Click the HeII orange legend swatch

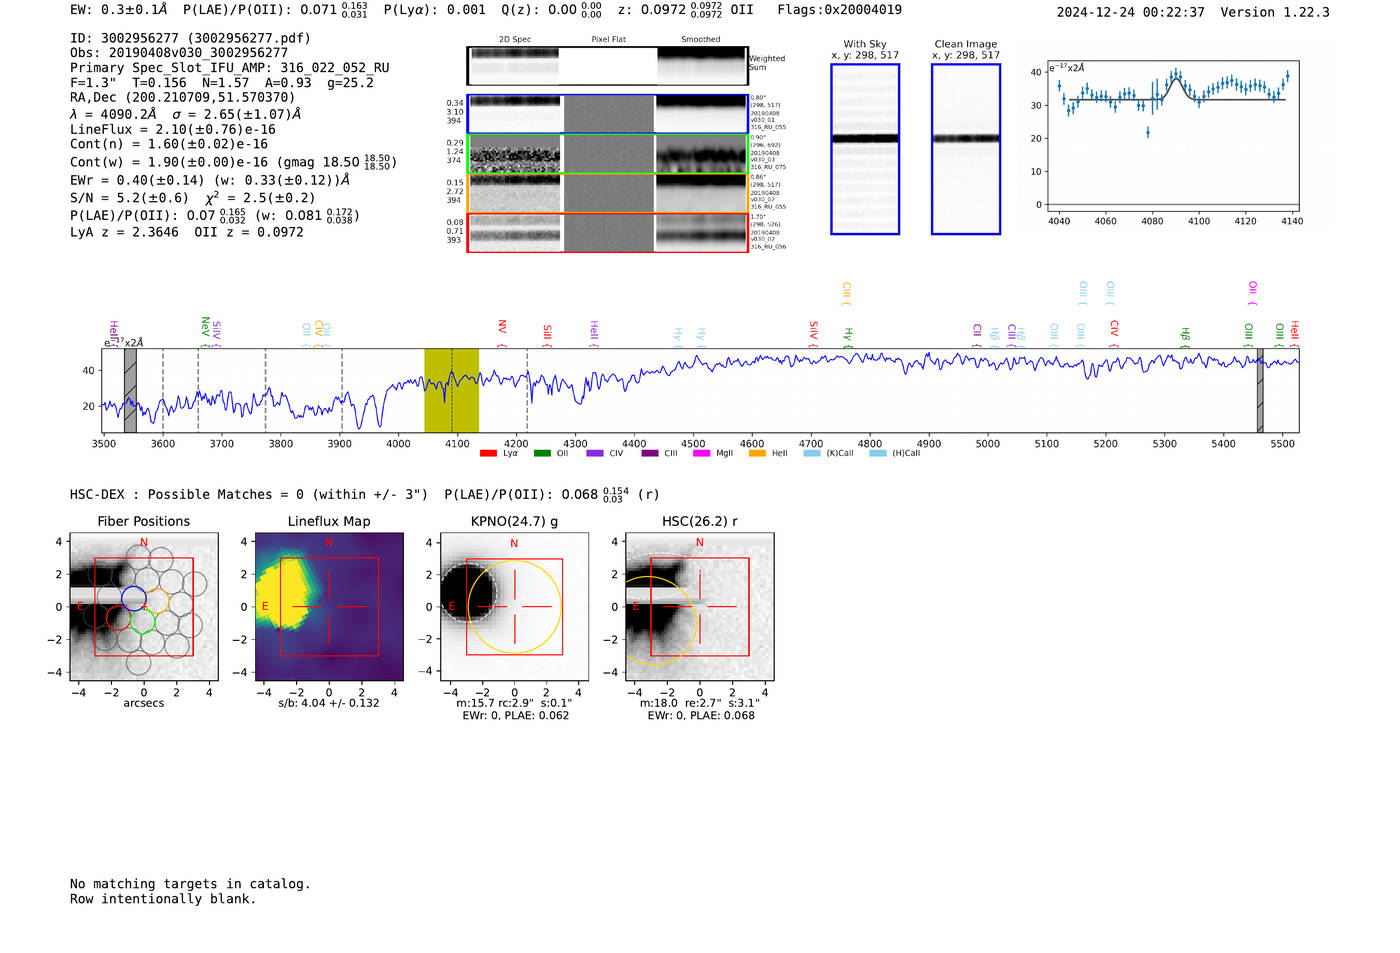pos(757,453)
